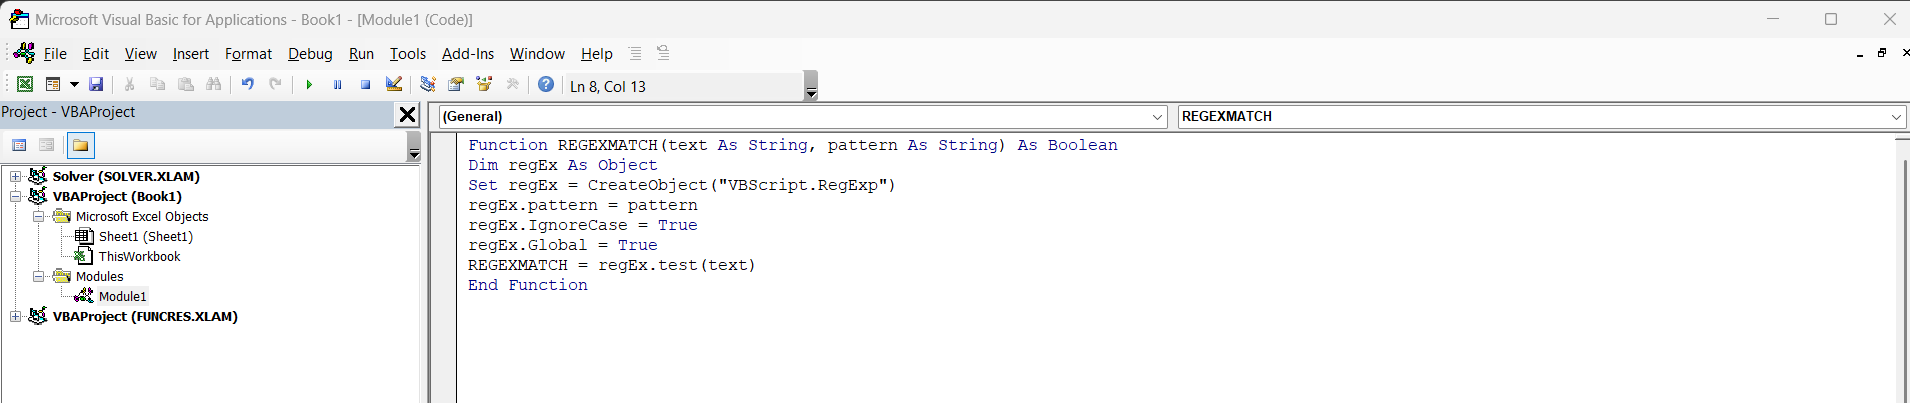Click the code window control icon left of File
This screenshot has height=403, width=1910.
point(24,53)
